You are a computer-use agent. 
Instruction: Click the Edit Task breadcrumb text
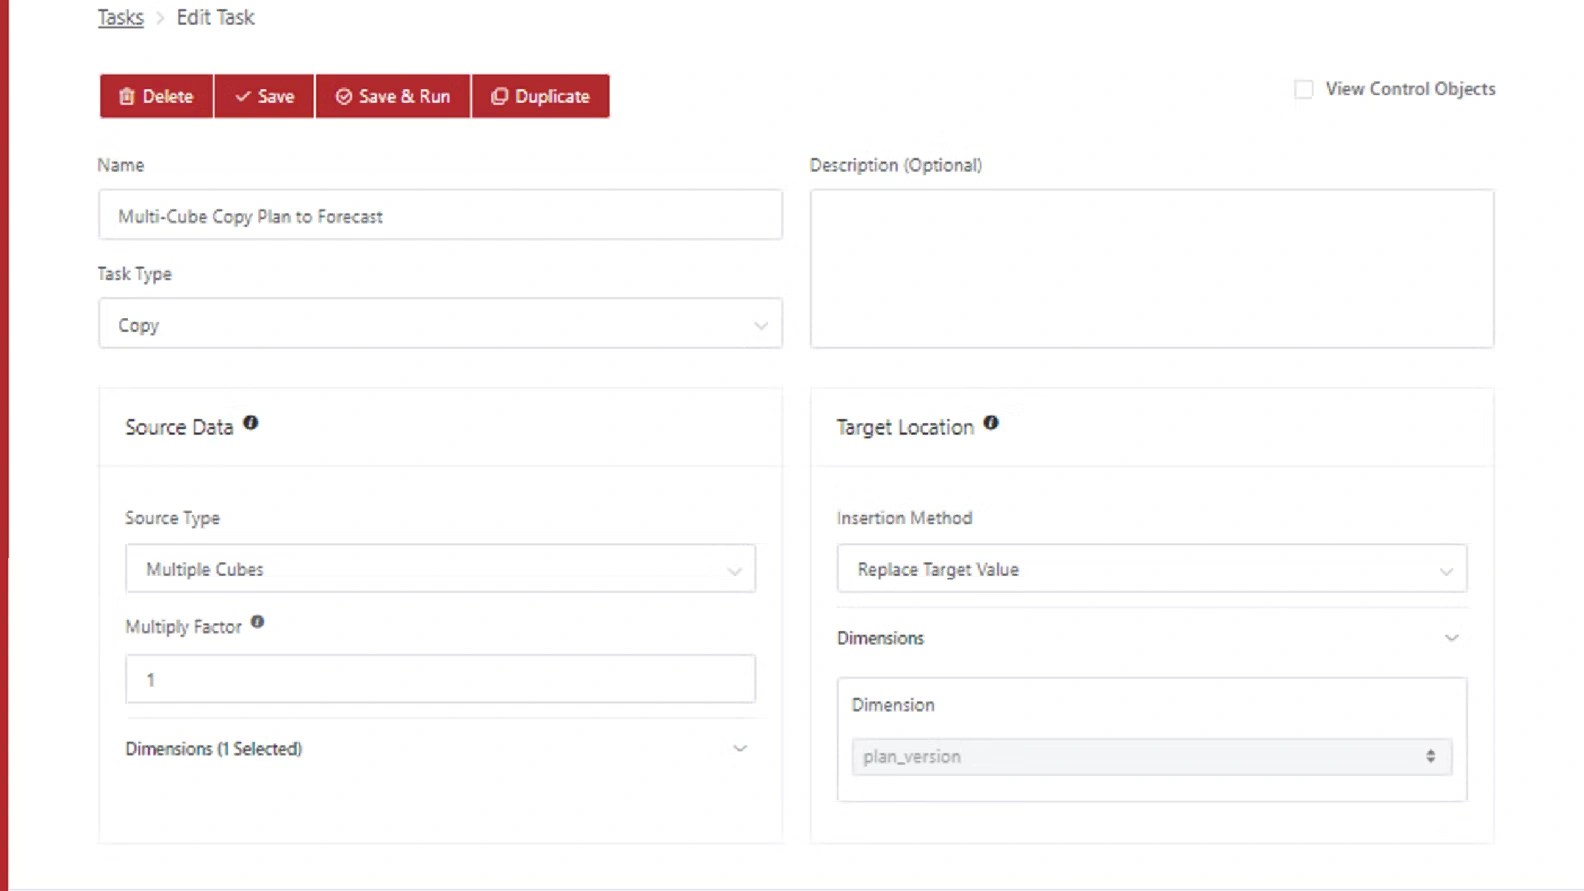(215, 18)
